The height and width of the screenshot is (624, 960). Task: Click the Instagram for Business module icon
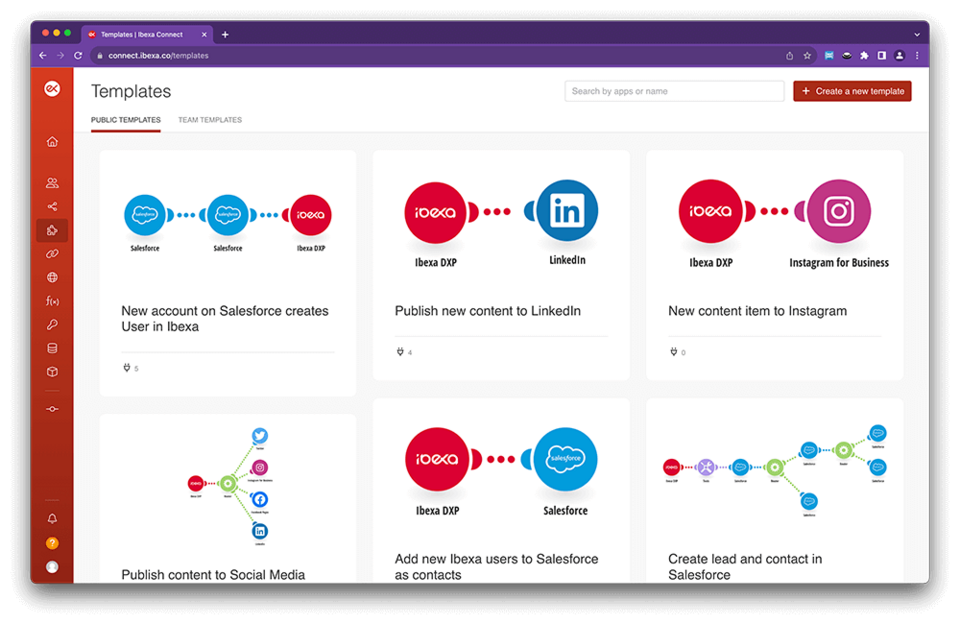click(838, 211)
